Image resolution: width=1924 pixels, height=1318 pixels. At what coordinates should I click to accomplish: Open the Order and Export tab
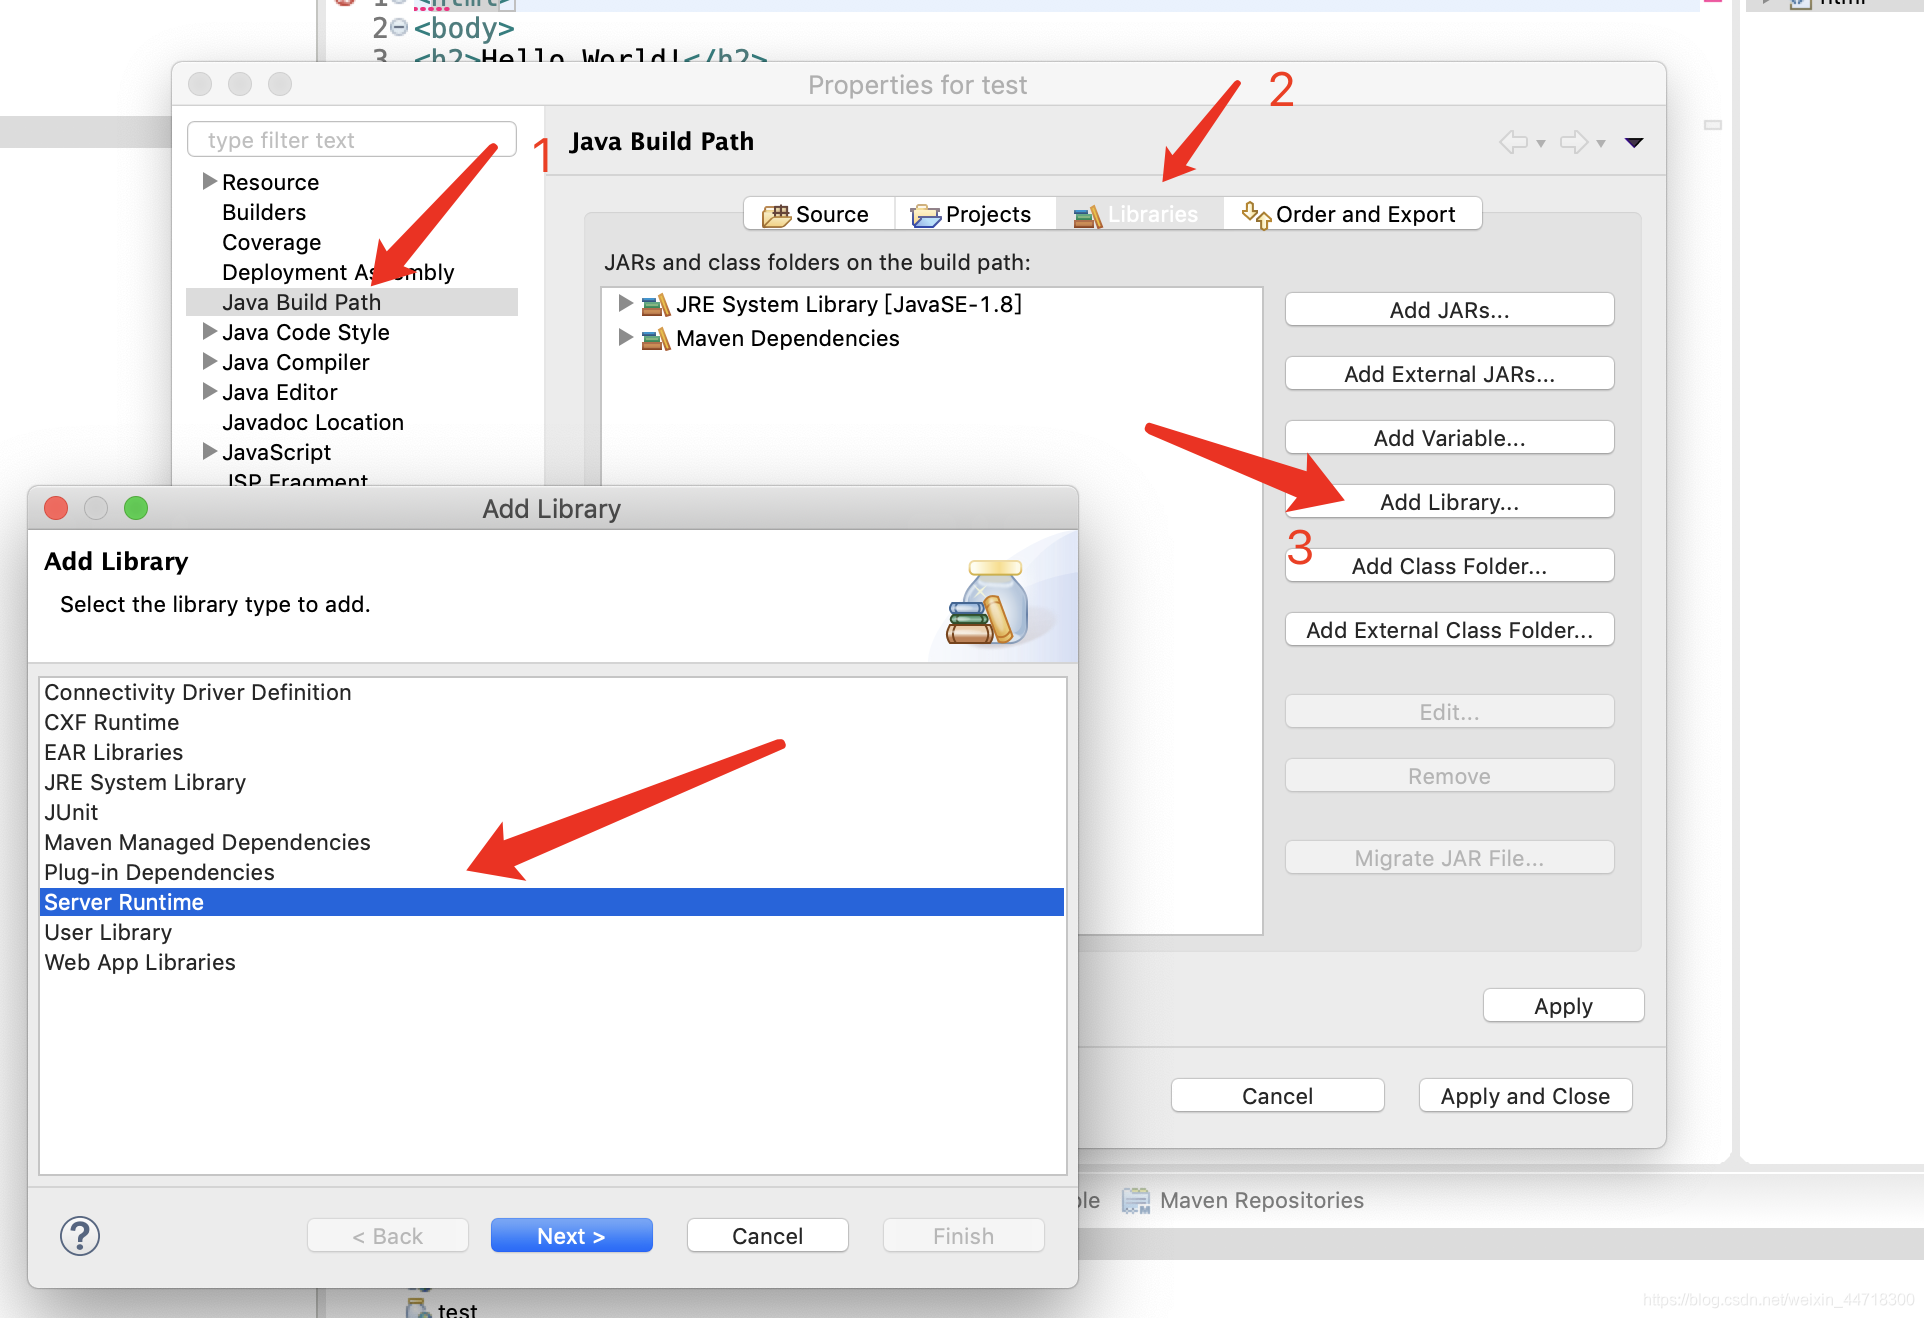(1350, 214)
